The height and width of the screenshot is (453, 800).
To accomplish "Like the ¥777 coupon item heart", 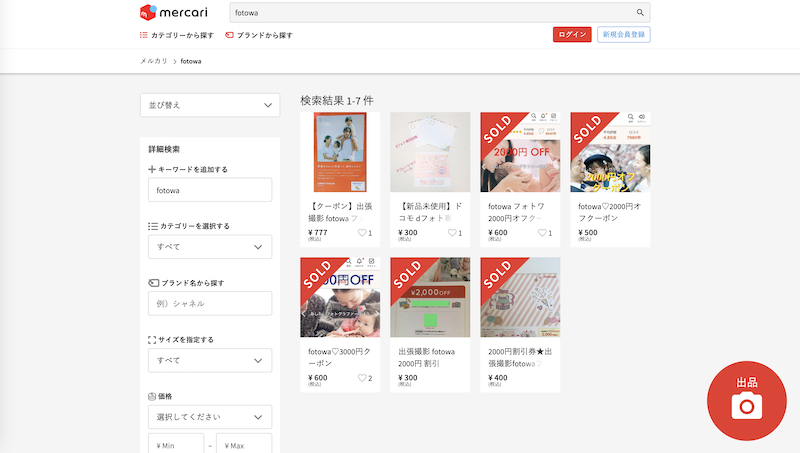I will pyautogui.click(x=362, y=233).
